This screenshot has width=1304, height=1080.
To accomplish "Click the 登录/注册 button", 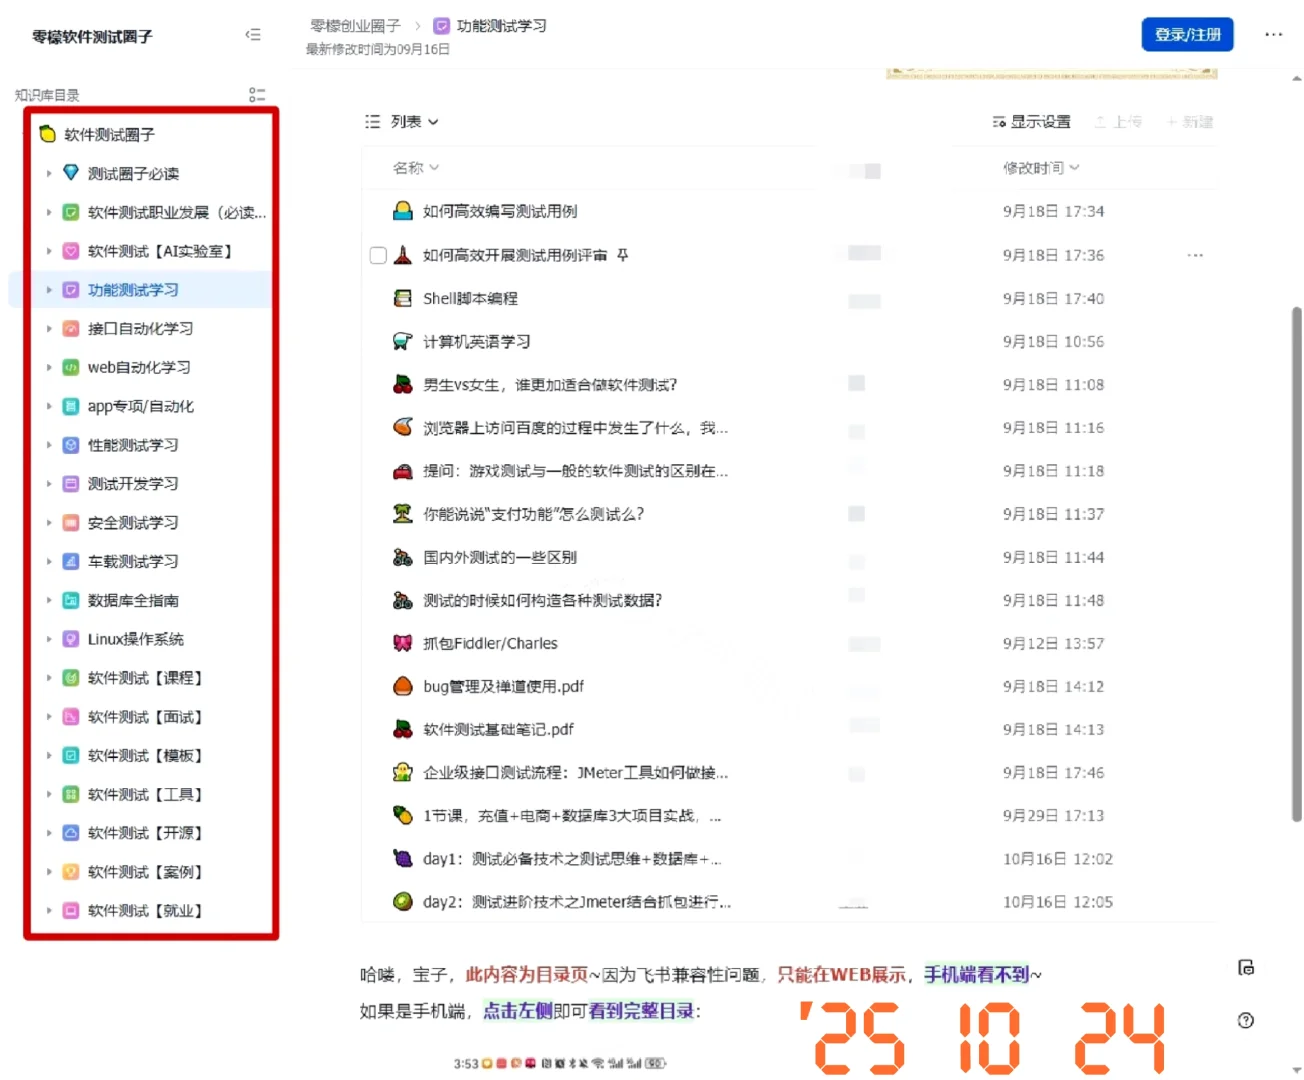I will [x=1186, y=34].
